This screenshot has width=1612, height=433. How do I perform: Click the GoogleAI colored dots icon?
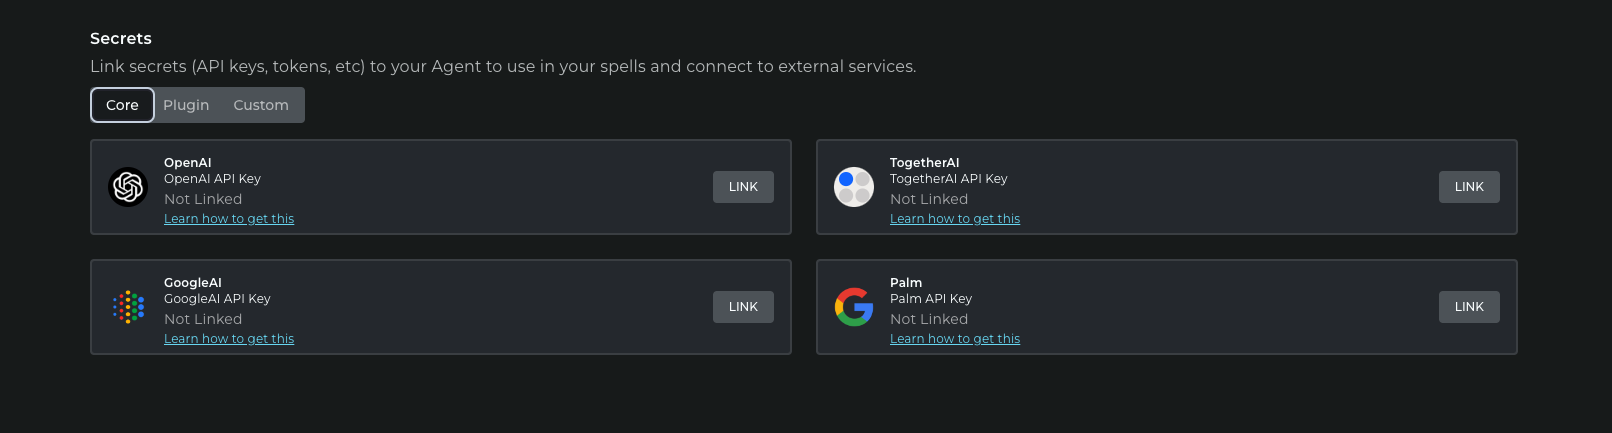click(128, 307)
